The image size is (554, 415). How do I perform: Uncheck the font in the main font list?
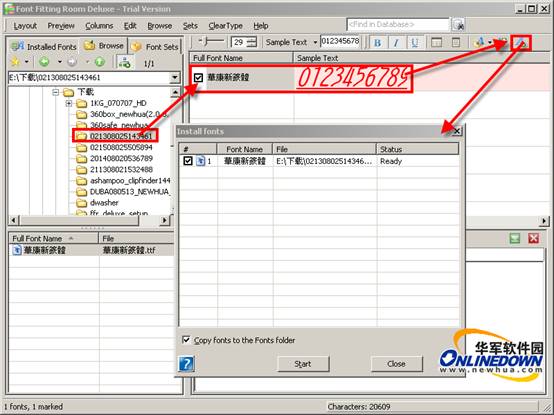[x=198, y=78]
